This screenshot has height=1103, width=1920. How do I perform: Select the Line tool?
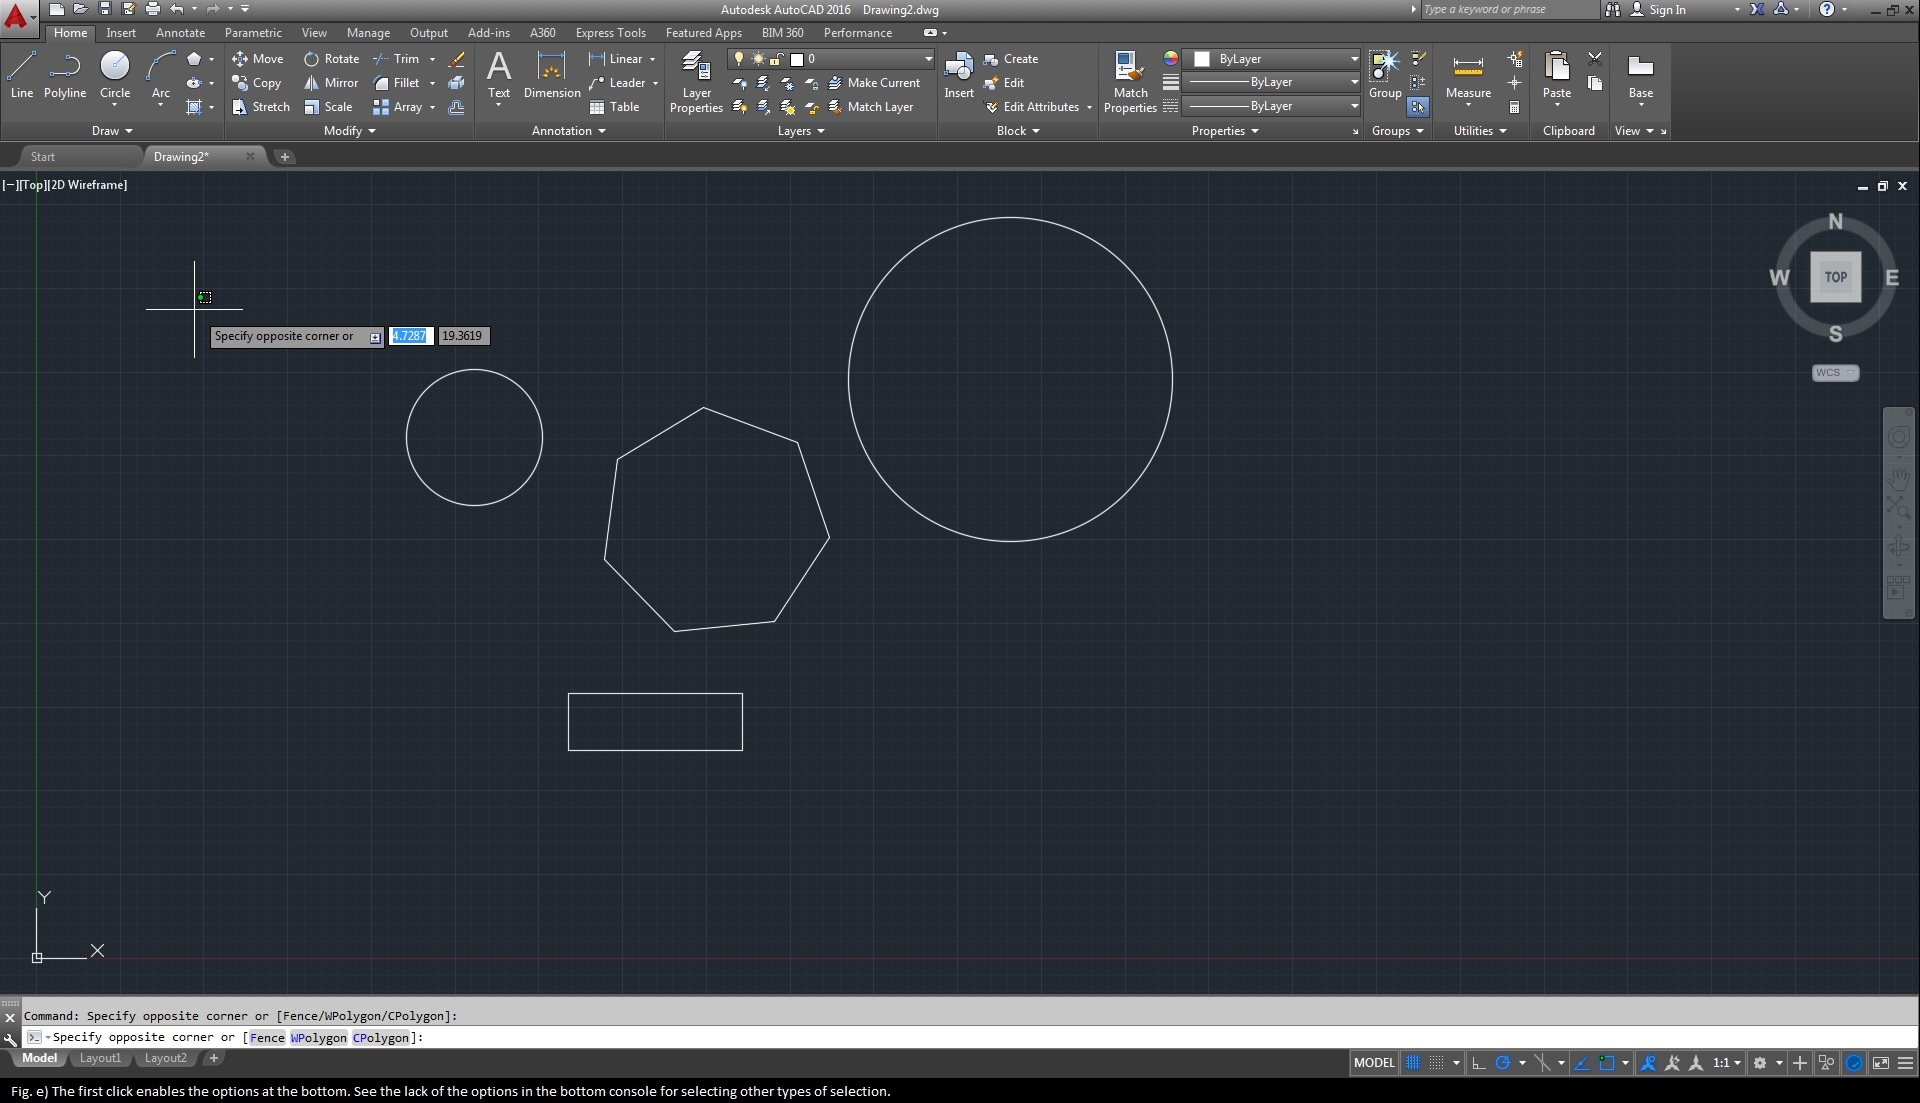tap(21, 67)
